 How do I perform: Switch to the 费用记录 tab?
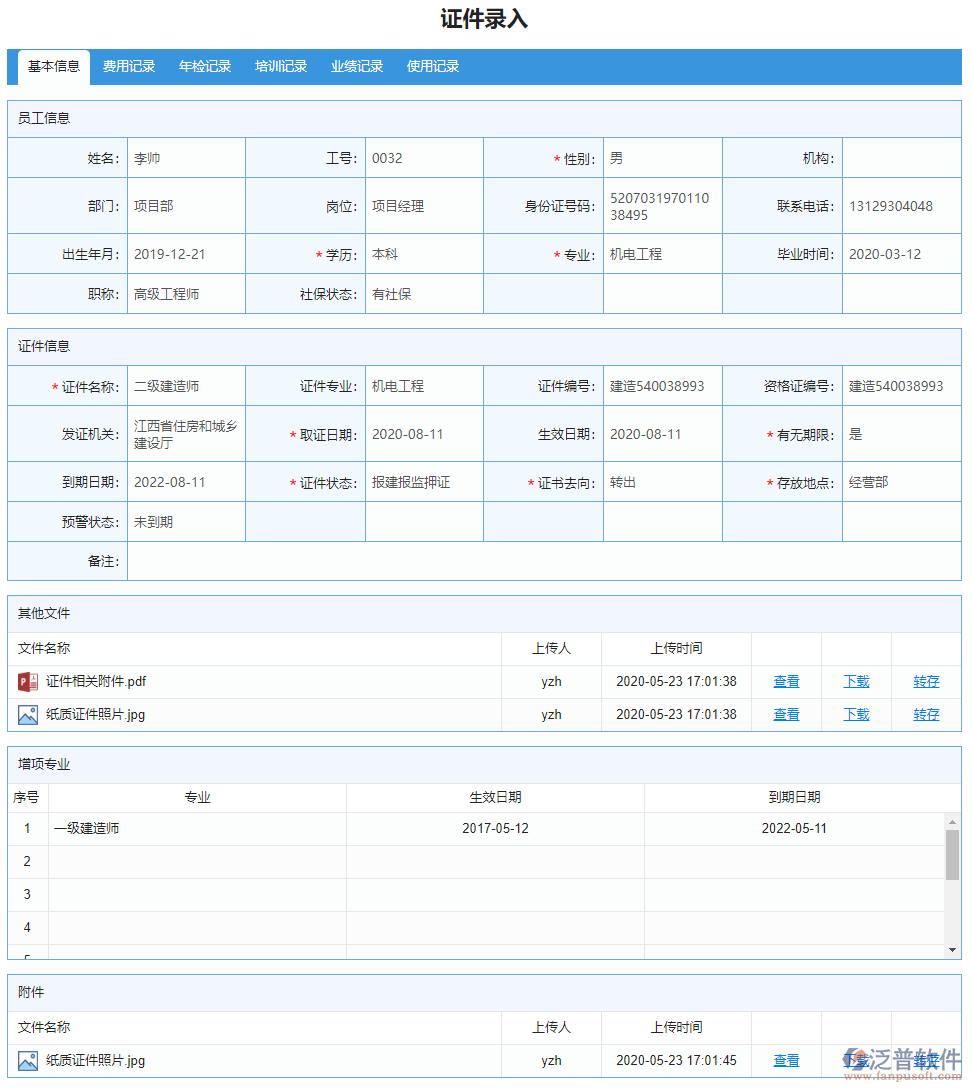point(128,66)
